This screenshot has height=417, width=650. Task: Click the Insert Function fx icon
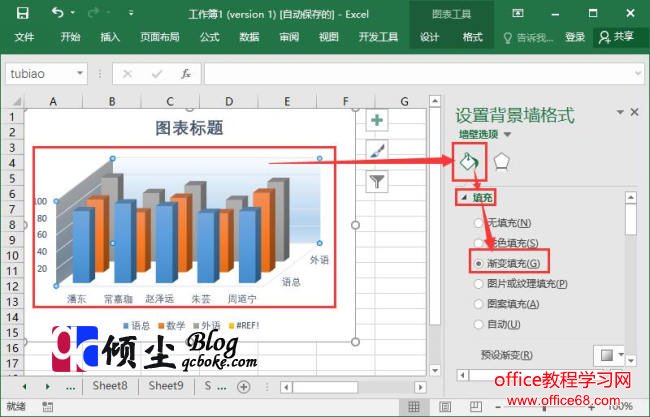[186, 74]
